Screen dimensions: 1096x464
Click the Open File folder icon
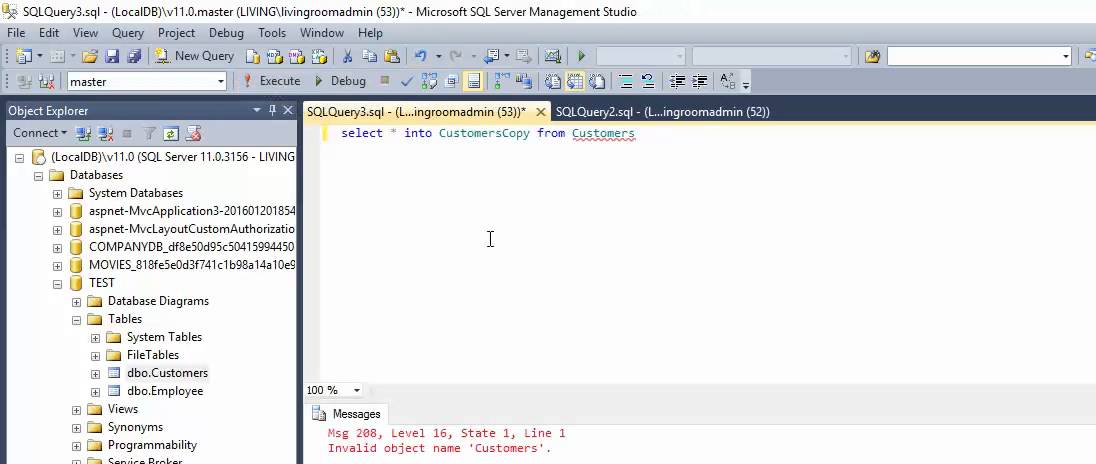pyautogui.click(x=89, y=56)
